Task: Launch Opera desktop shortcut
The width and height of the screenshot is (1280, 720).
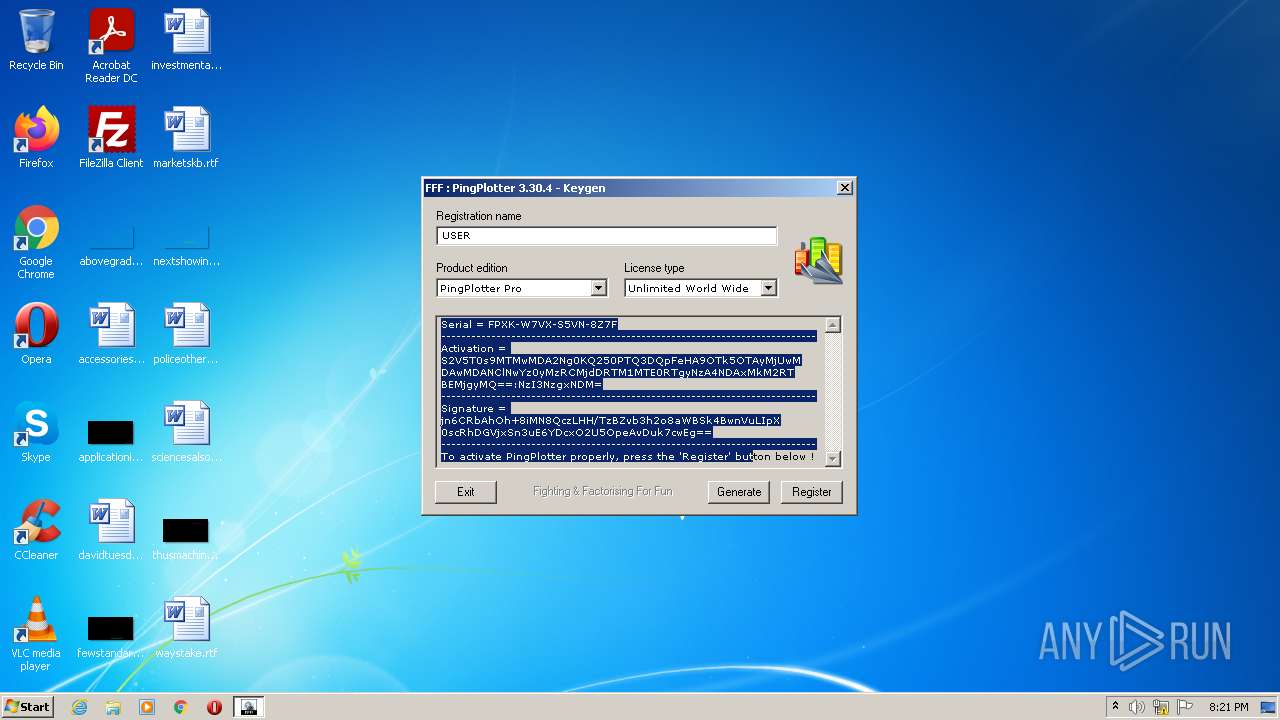Action: [x=36, y=335]
